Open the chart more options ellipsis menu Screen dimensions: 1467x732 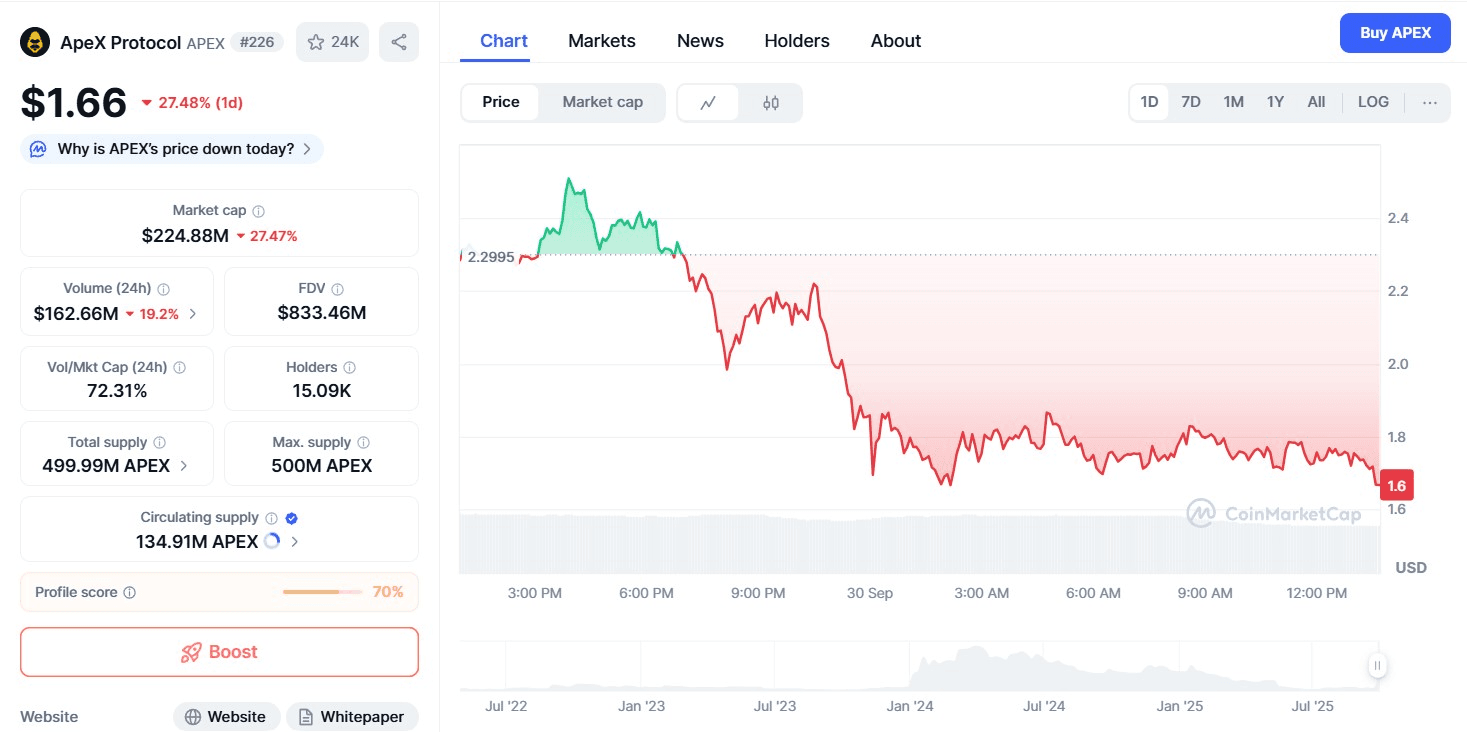point(1429,102)
